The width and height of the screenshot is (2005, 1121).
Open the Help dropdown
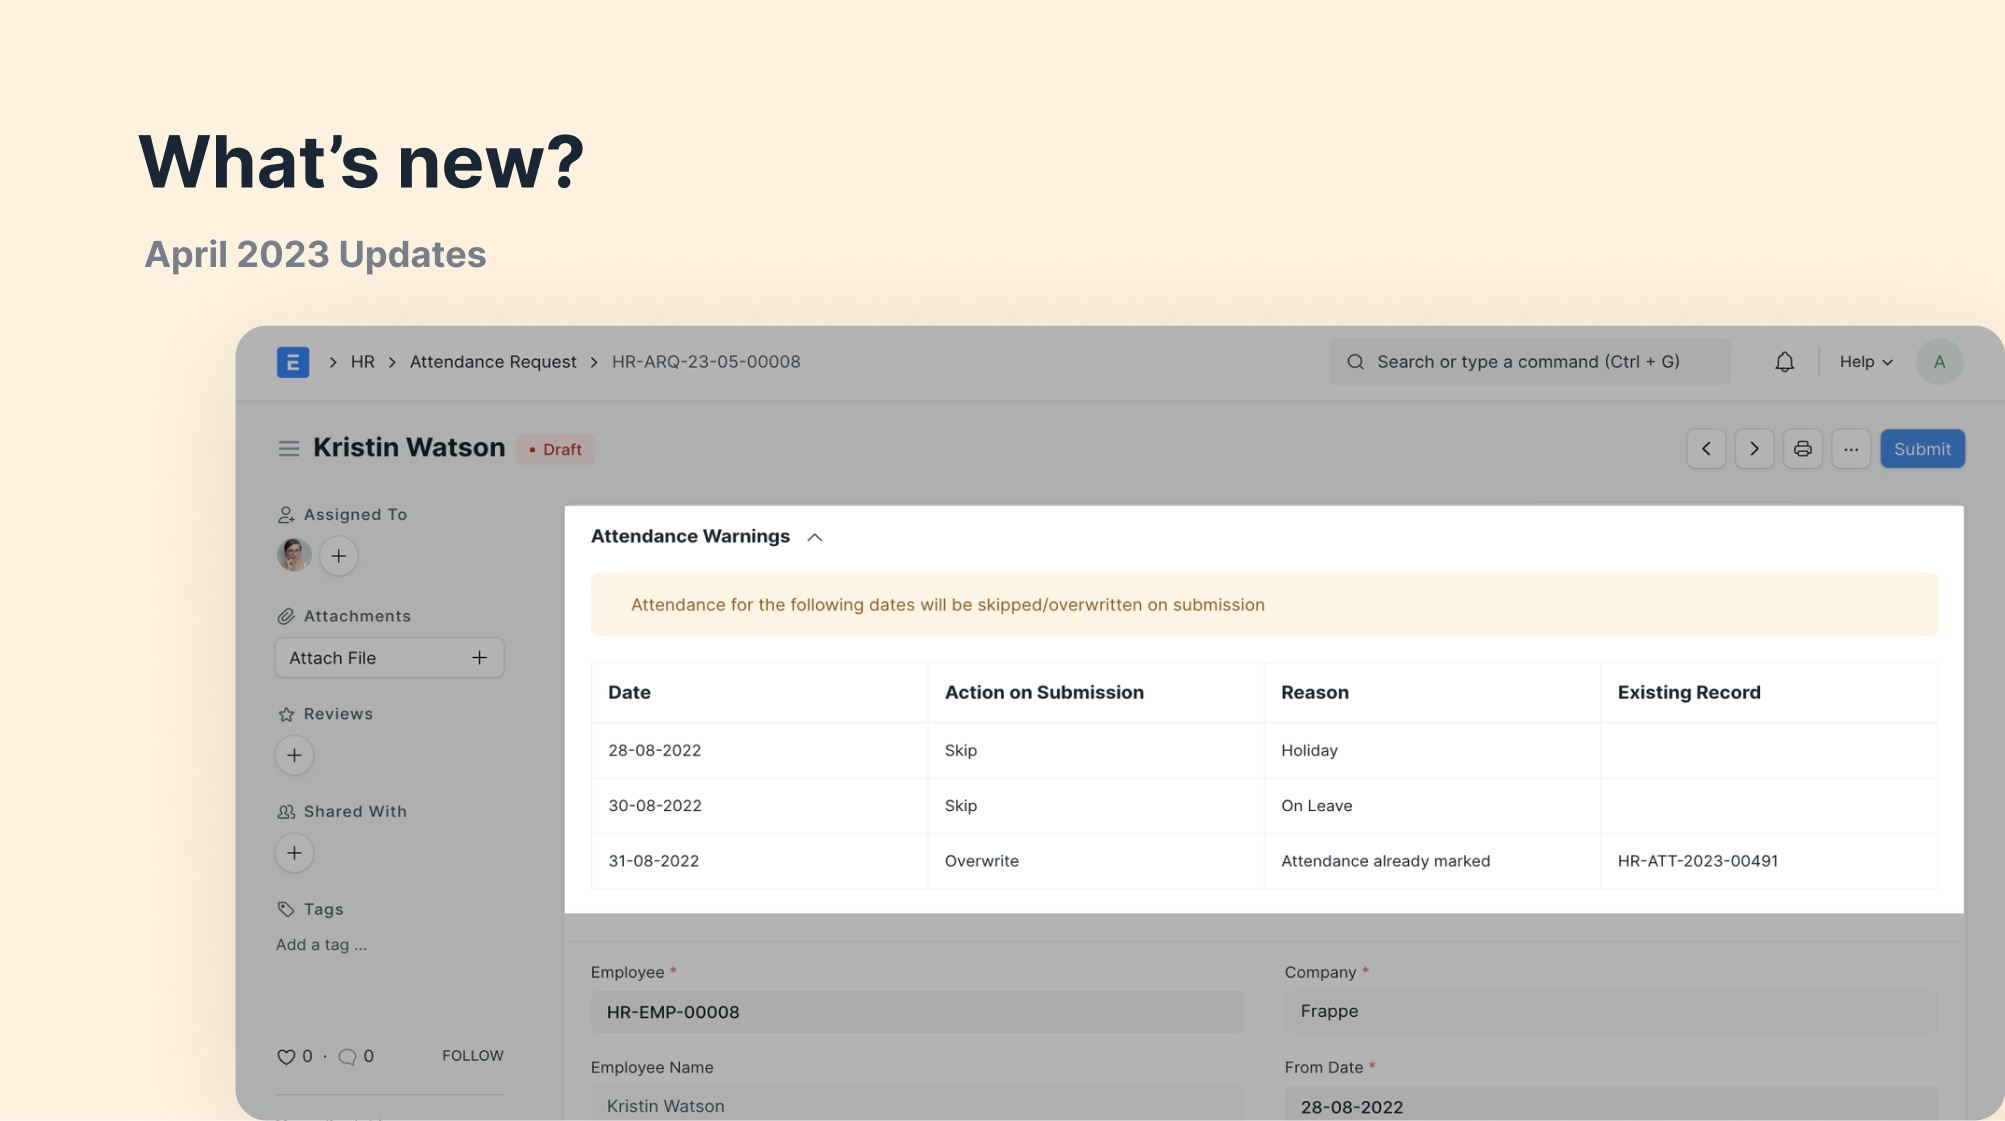click(x=1864, y=361)
